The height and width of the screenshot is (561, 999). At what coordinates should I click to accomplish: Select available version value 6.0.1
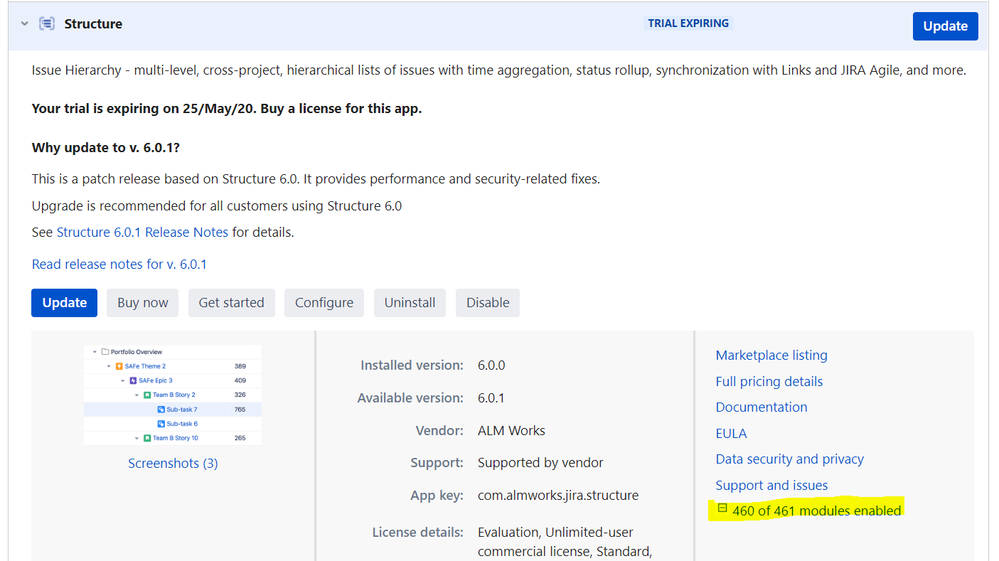pos(491,398)
